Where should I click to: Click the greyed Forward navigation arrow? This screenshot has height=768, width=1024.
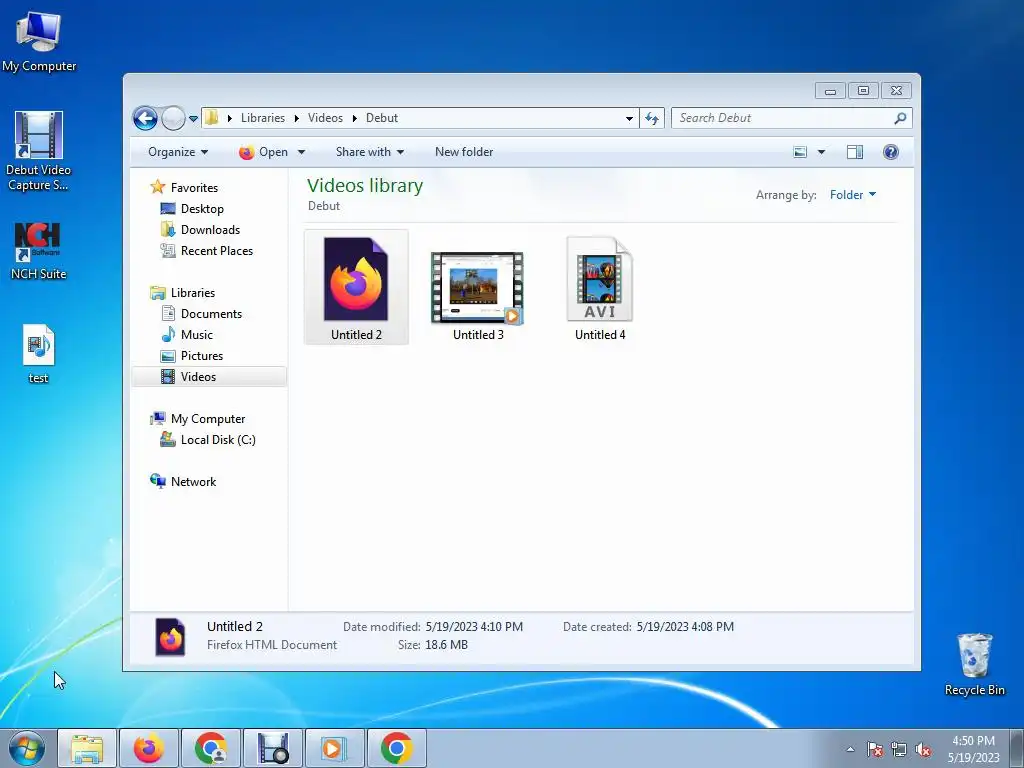tap(173, 118)
